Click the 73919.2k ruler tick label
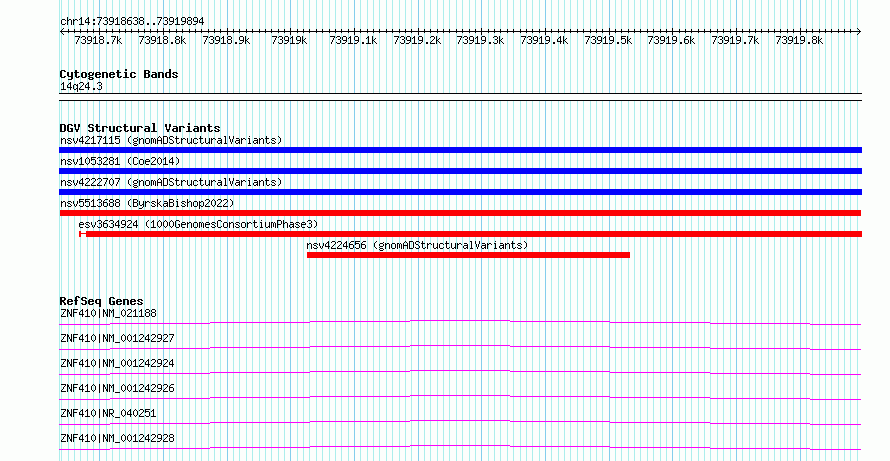 click(x=417, y=40)
